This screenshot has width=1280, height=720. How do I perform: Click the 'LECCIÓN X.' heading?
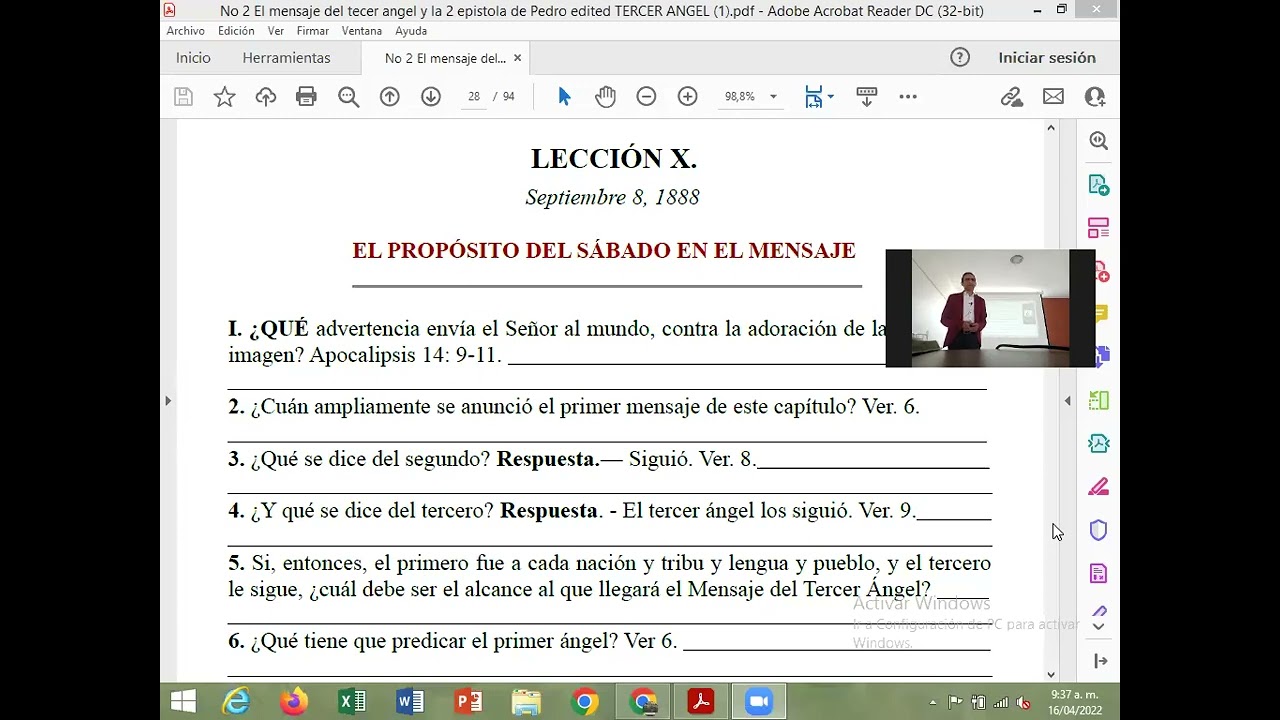tap(613, 159)
